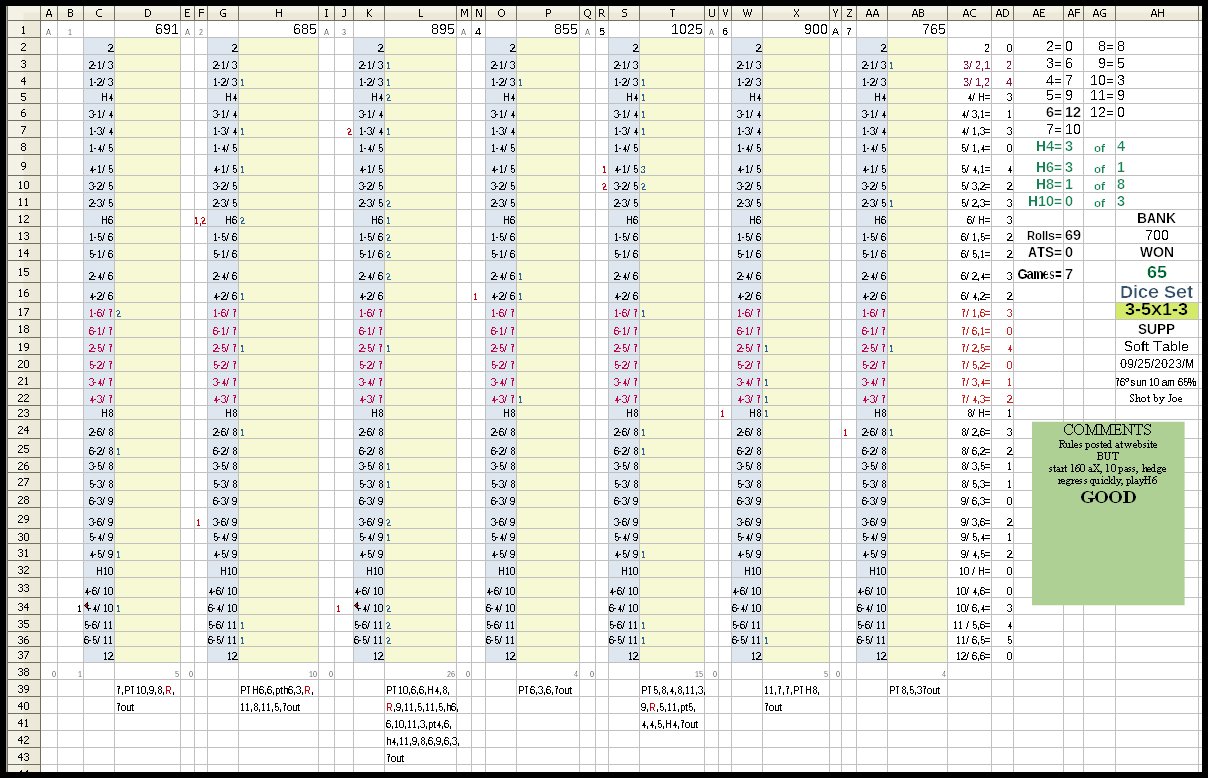Click the GOOD text in comments box
This screenshot has height=778, width=1208.
pos(1108,497)
